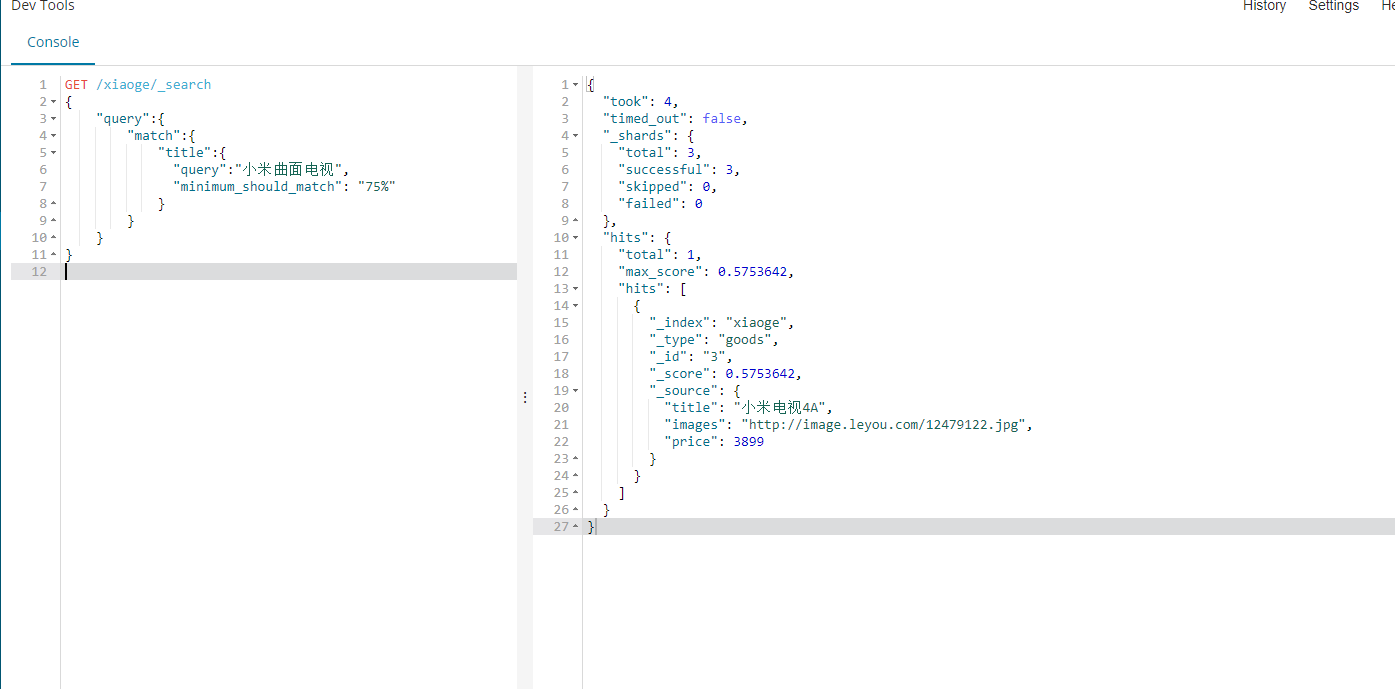Collapse the "_shards" block in response

point(575,136)
